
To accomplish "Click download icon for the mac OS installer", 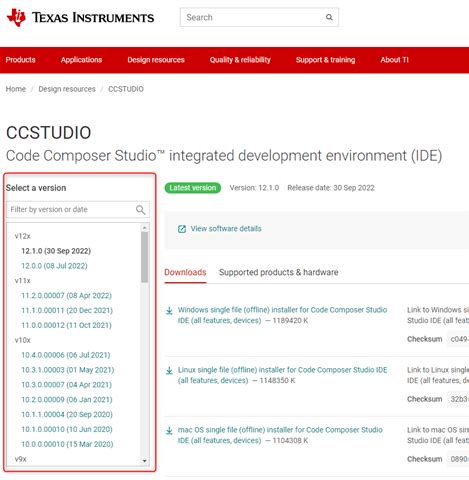I will [x=169, y=431].
